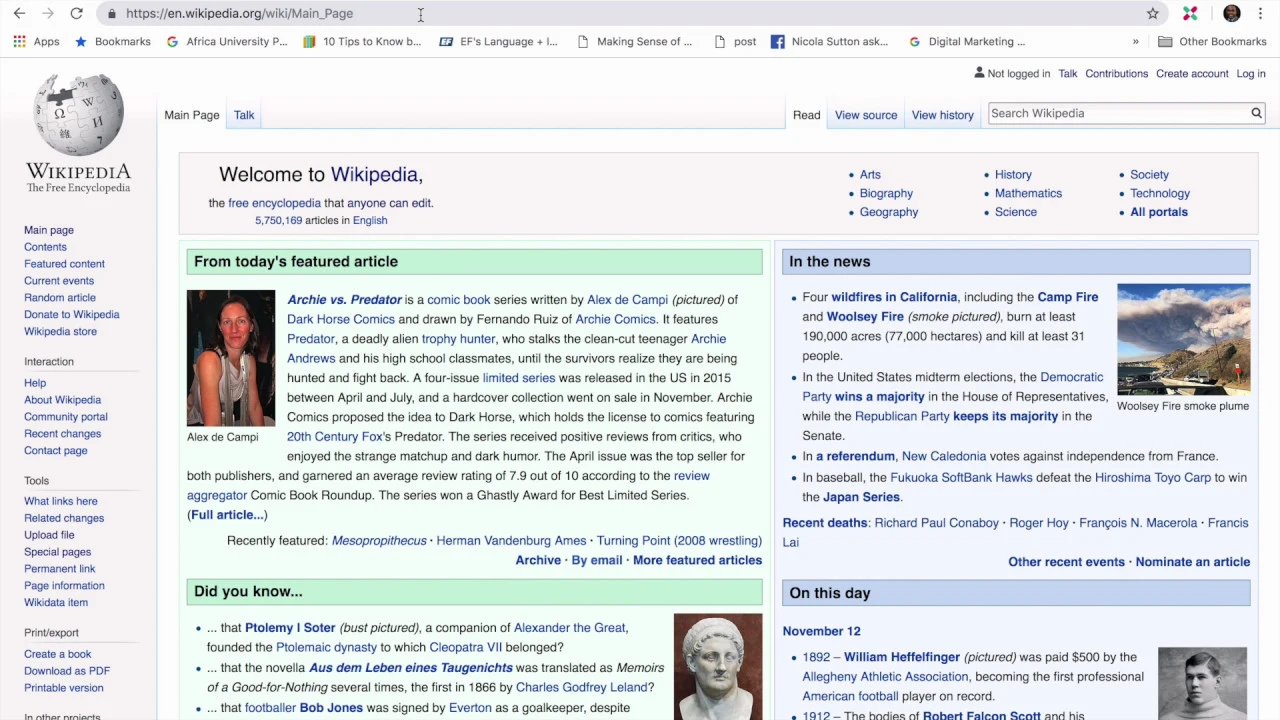Screen dimensions: 1280x720
Task: Open the Africa University bookmark
Action: pyautogui.click(x=227, y=42)
